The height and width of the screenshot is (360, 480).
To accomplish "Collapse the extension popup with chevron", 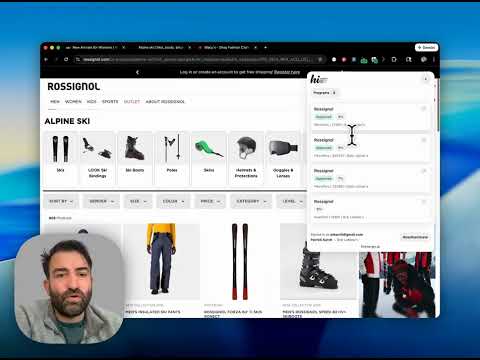I will 425,79.
